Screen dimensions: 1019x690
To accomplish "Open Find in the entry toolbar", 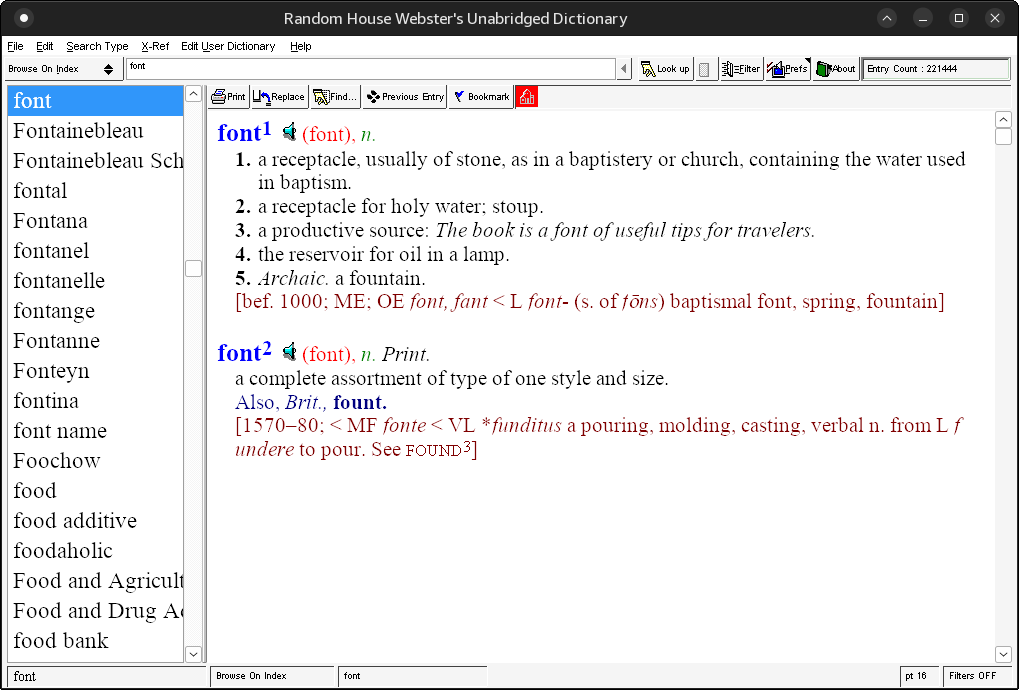I will tap(335, 97).
